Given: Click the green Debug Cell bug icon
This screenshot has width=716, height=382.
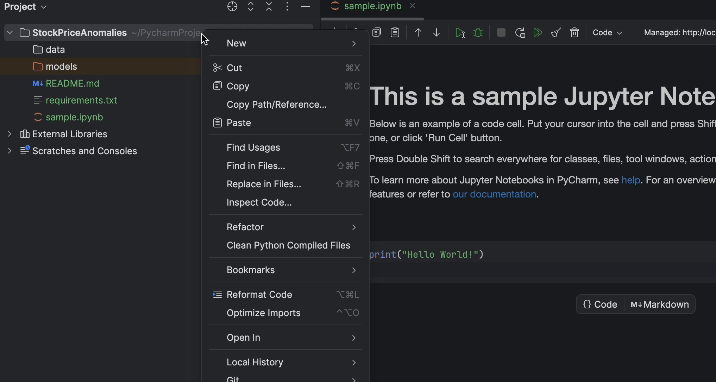Looking at the screenshot, I should (x=478, y=32).
